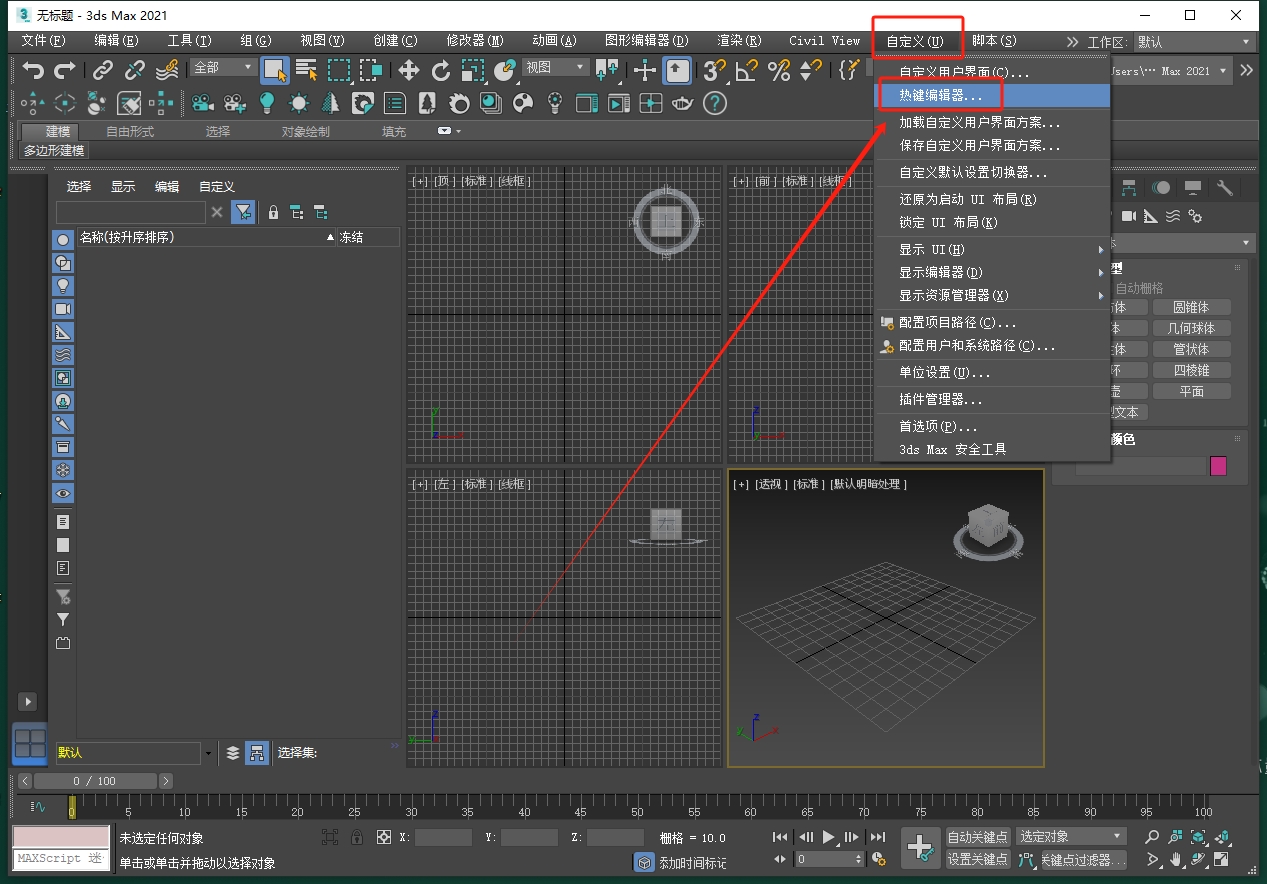Click the Undo arrow icon
Viewport: 1267px width, 884px height.
tap(33, 70)
